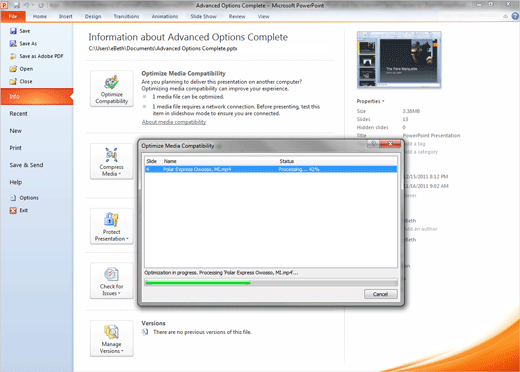Click the Optimize Compatibility button
Viewport: 520px width, 372px height.
click(112, 89)
